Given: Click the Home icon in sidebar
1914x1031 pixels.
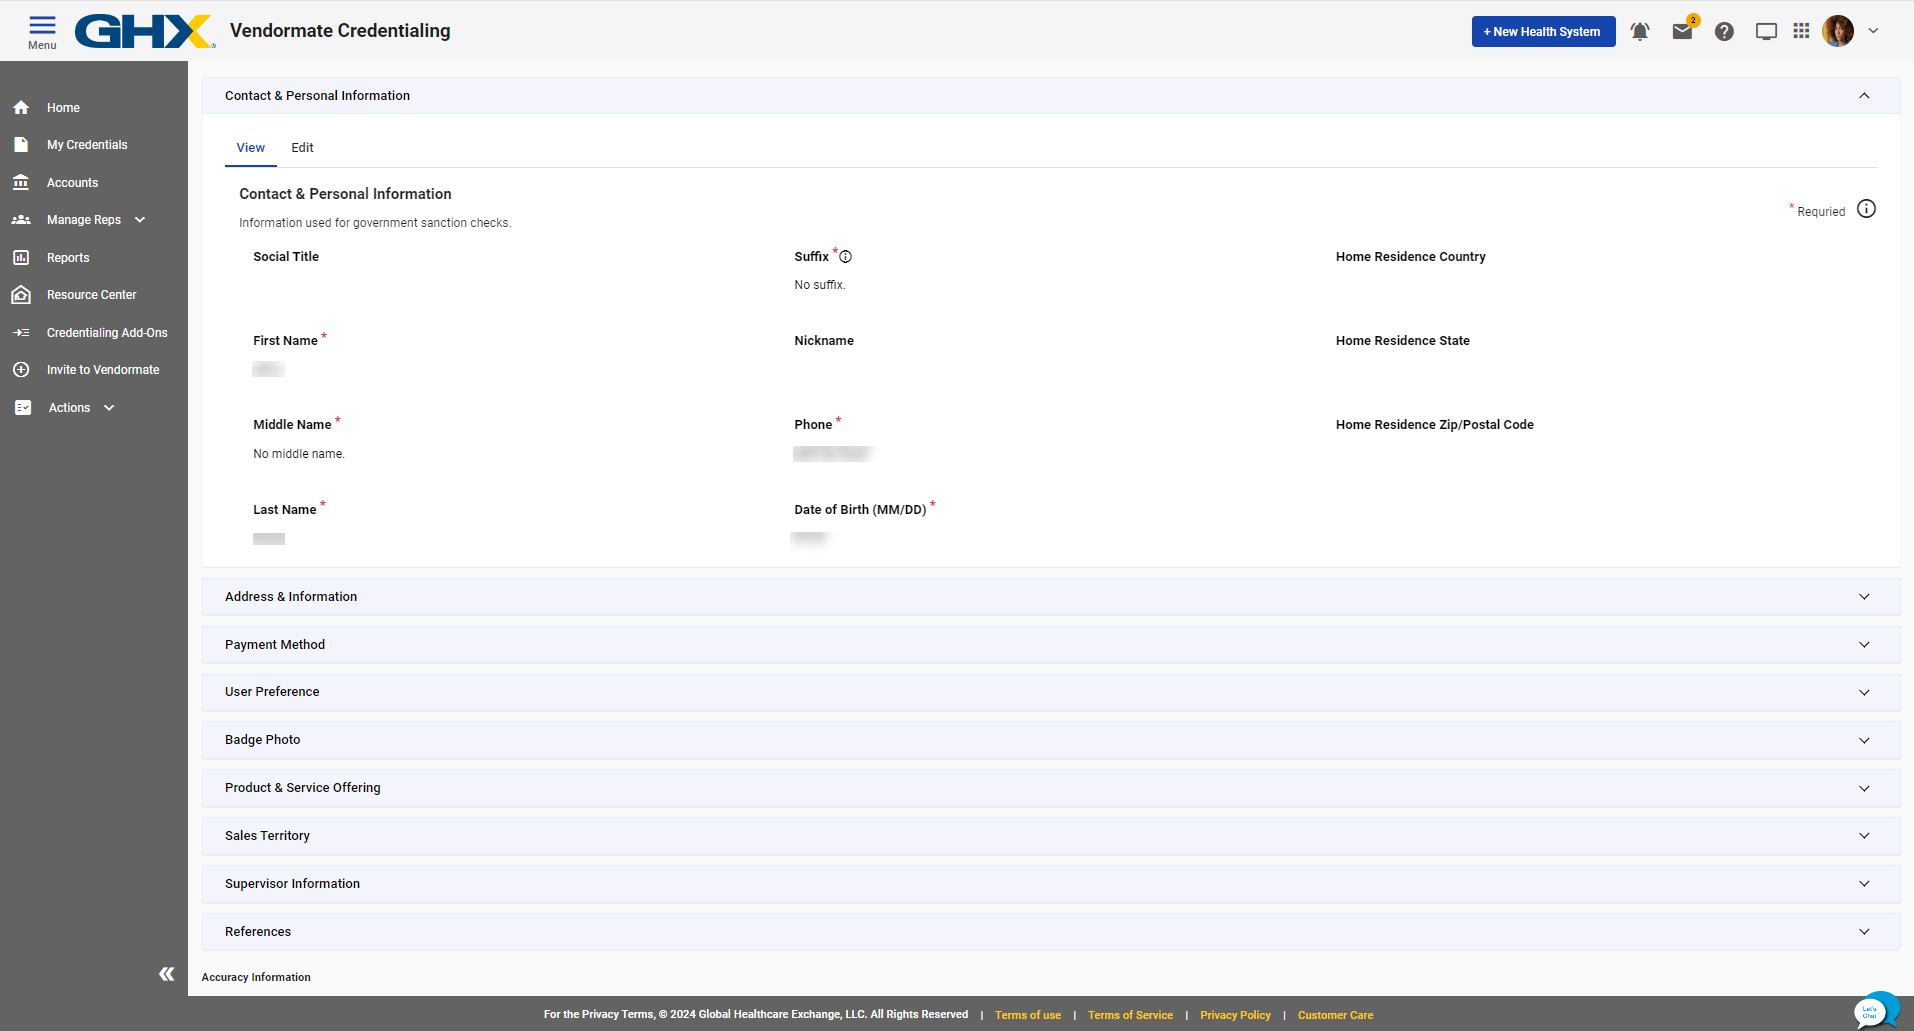Looking at the screenshot, I should pos(21,107).
